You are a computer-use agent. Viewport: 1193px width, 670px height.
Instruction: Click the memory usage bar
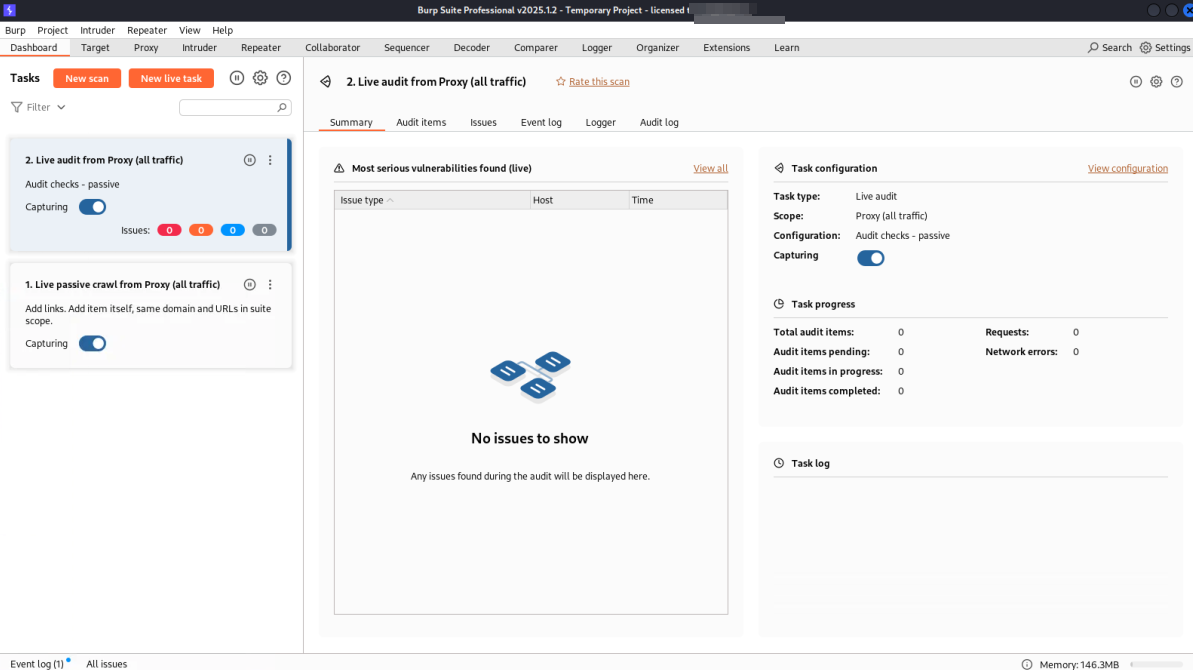[1156, 665]
